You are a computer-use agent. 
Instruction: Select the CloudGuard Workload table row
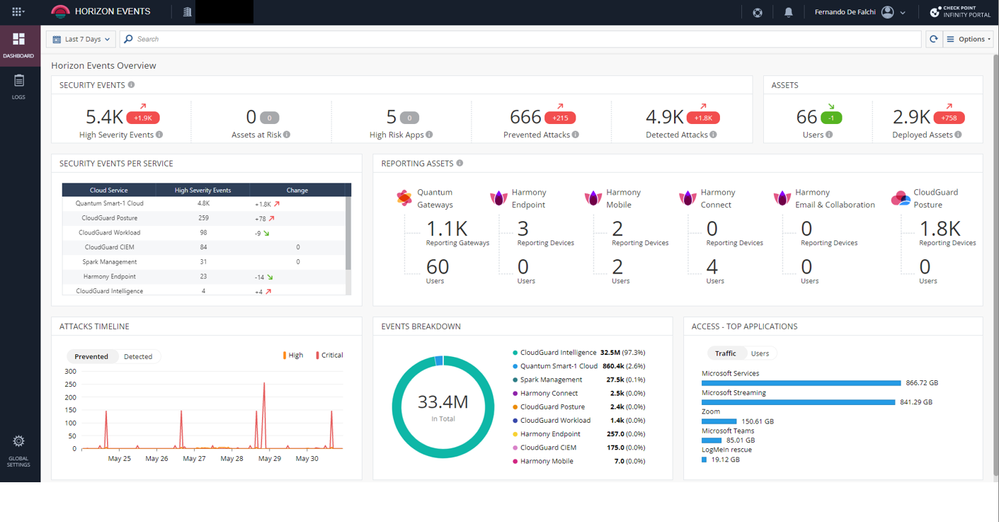[x=204, y=233]
